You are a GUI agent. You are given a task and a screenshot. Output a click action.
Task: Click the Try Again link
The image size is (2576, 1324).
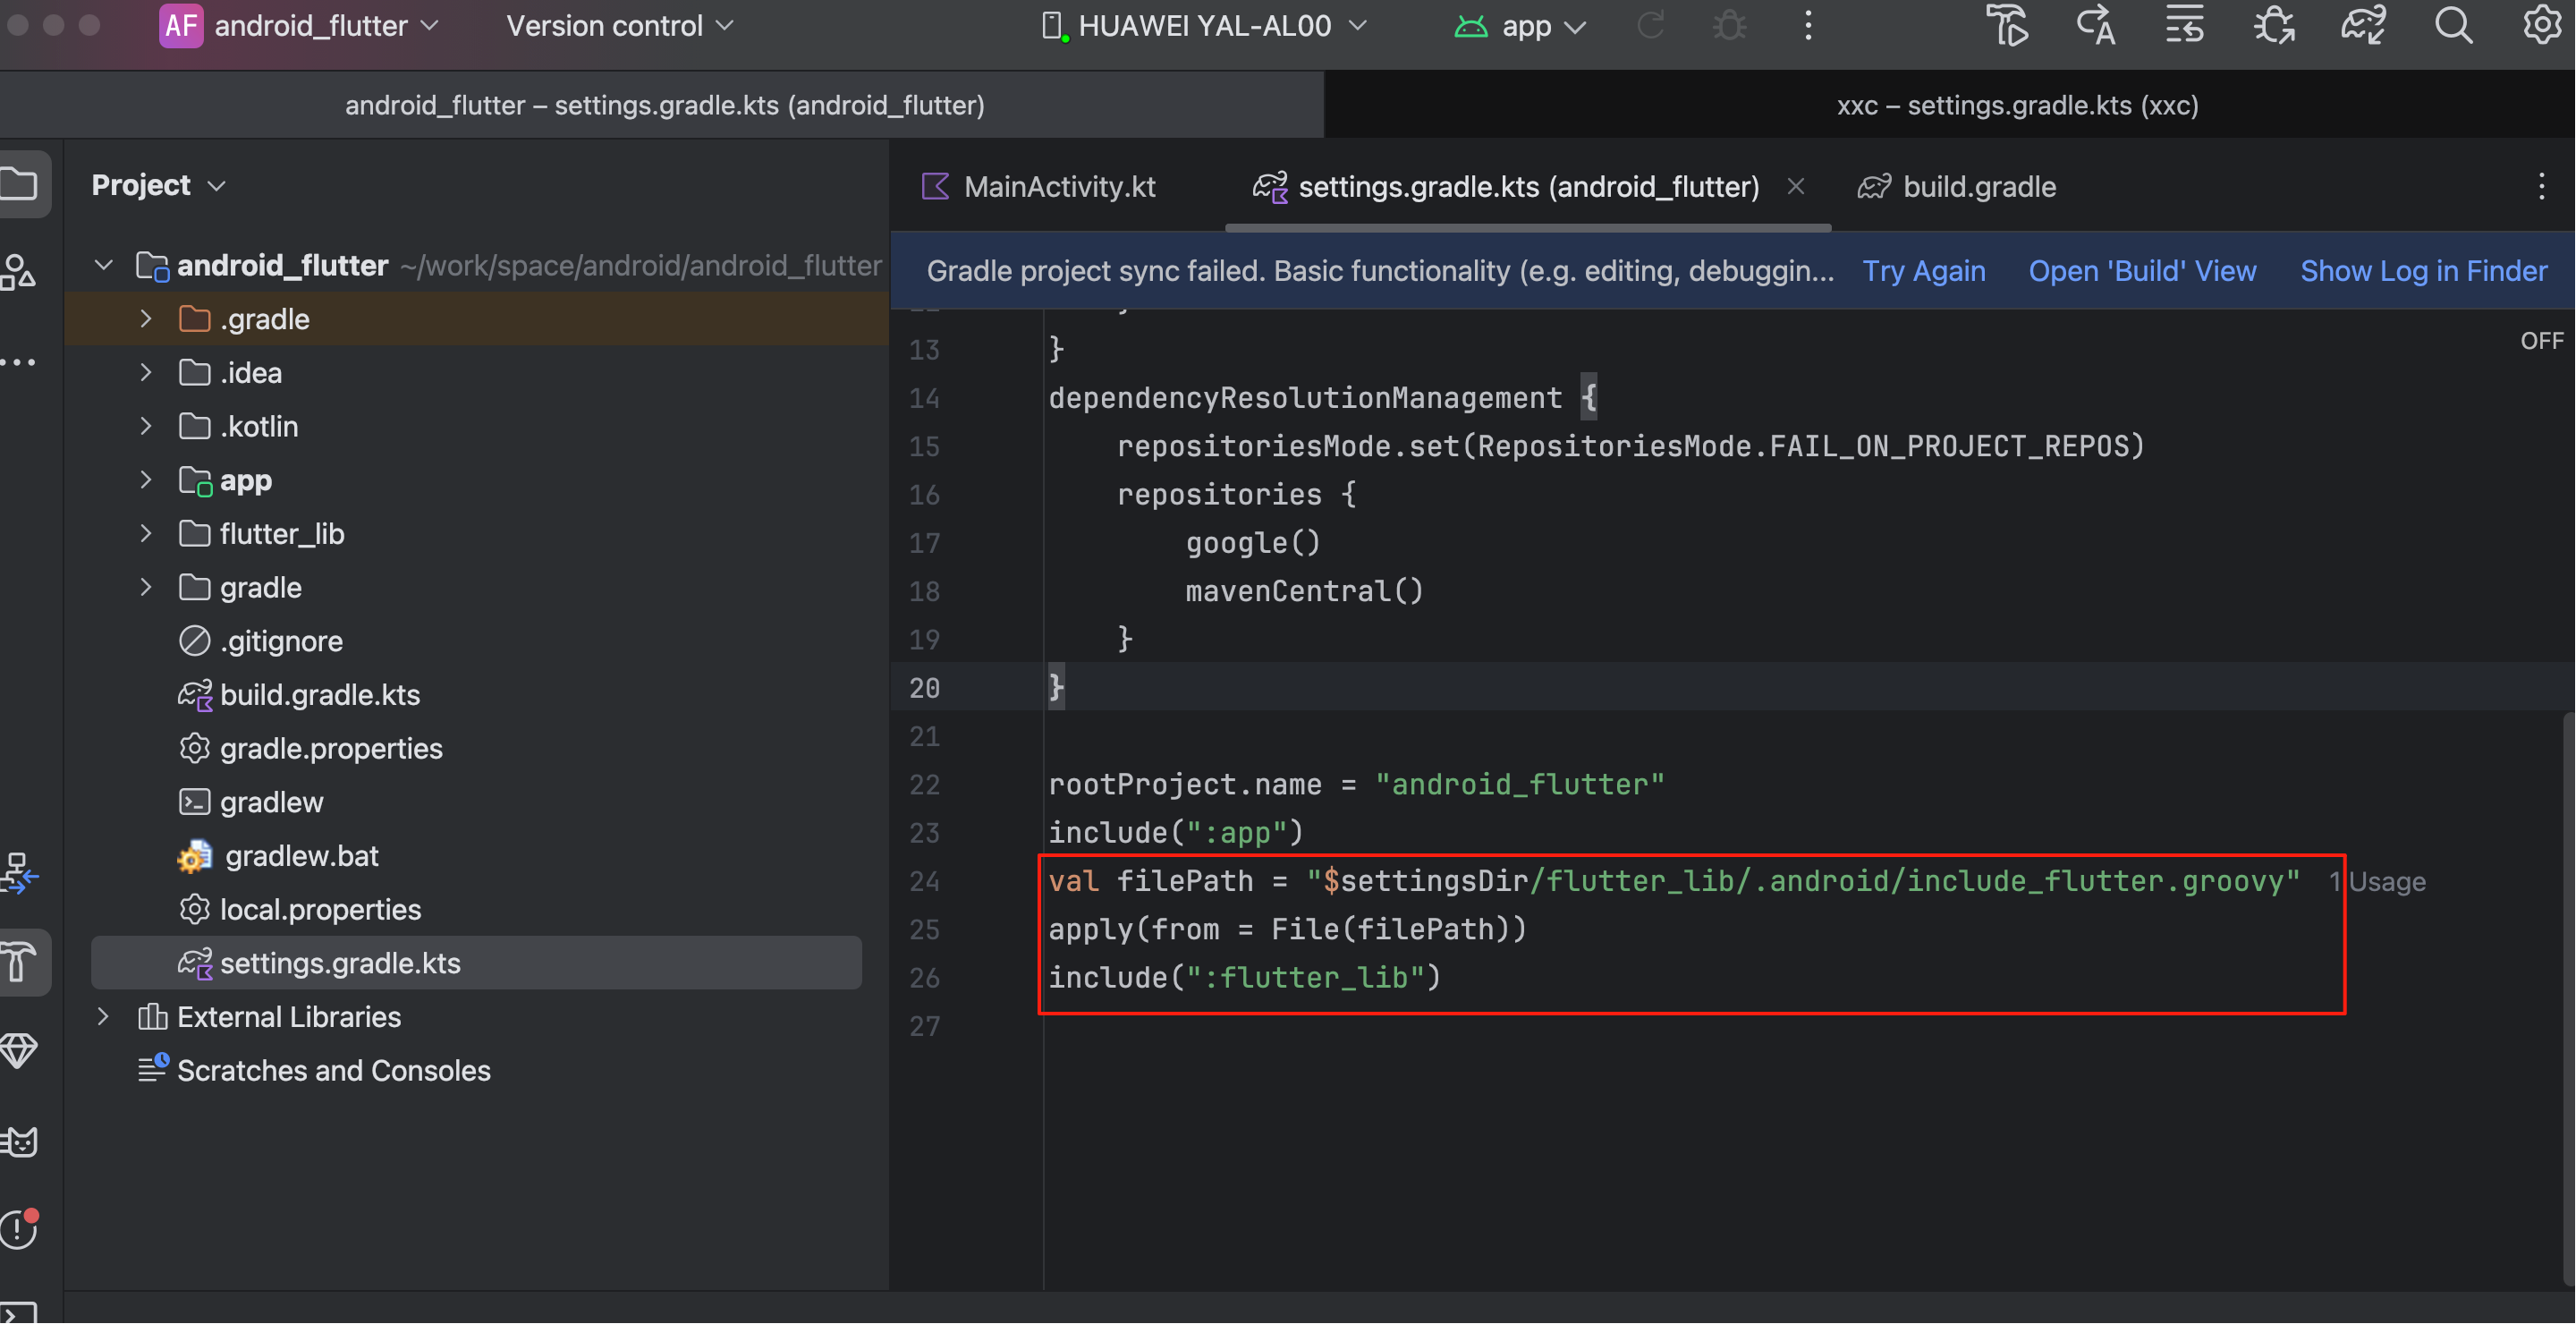coord(1923,271)
